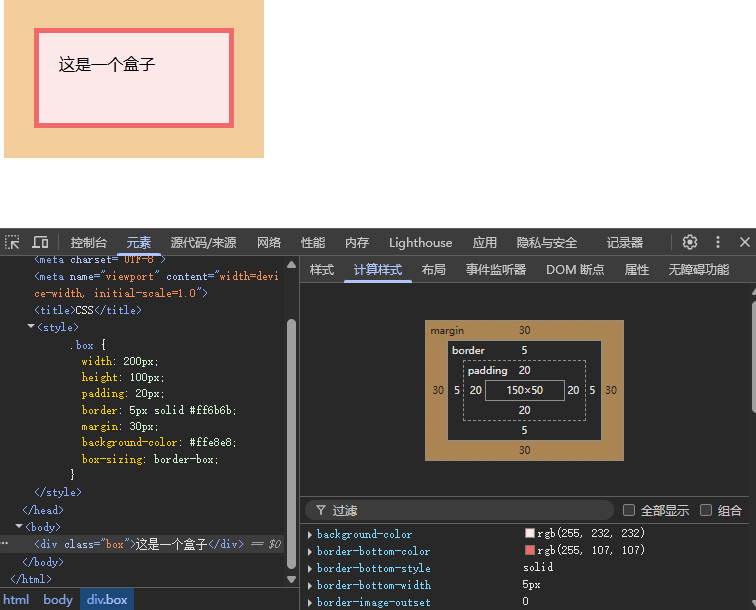Close the DevTools panel
This screenshot has height=610, width=756.
coord(745,242)
